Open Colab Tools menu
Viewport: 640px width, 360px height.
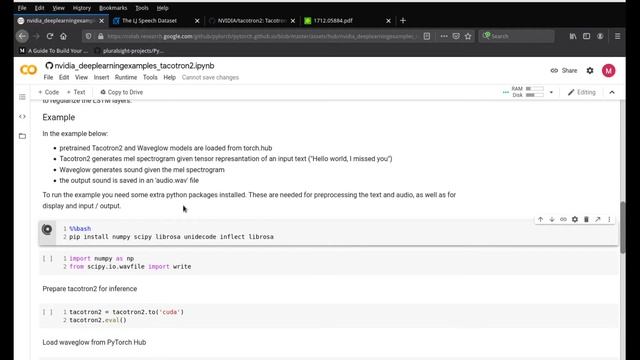[x=150, y=78]
